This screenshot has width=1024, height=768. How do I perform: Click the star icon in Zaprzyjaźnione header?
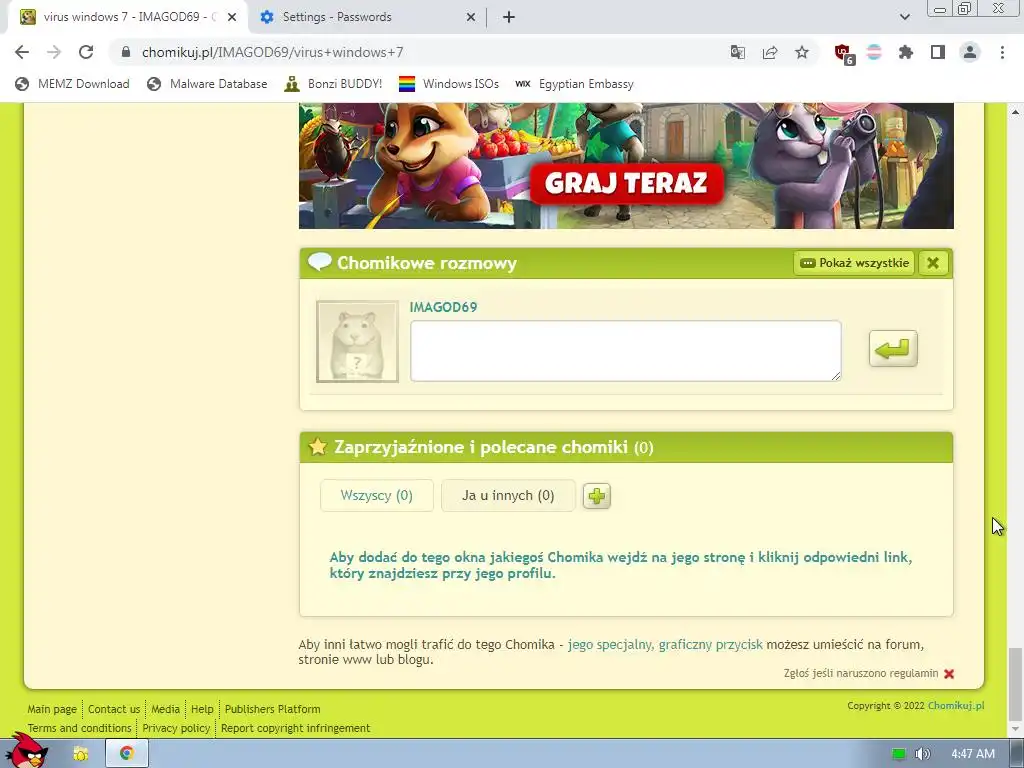tap(318, 447)
